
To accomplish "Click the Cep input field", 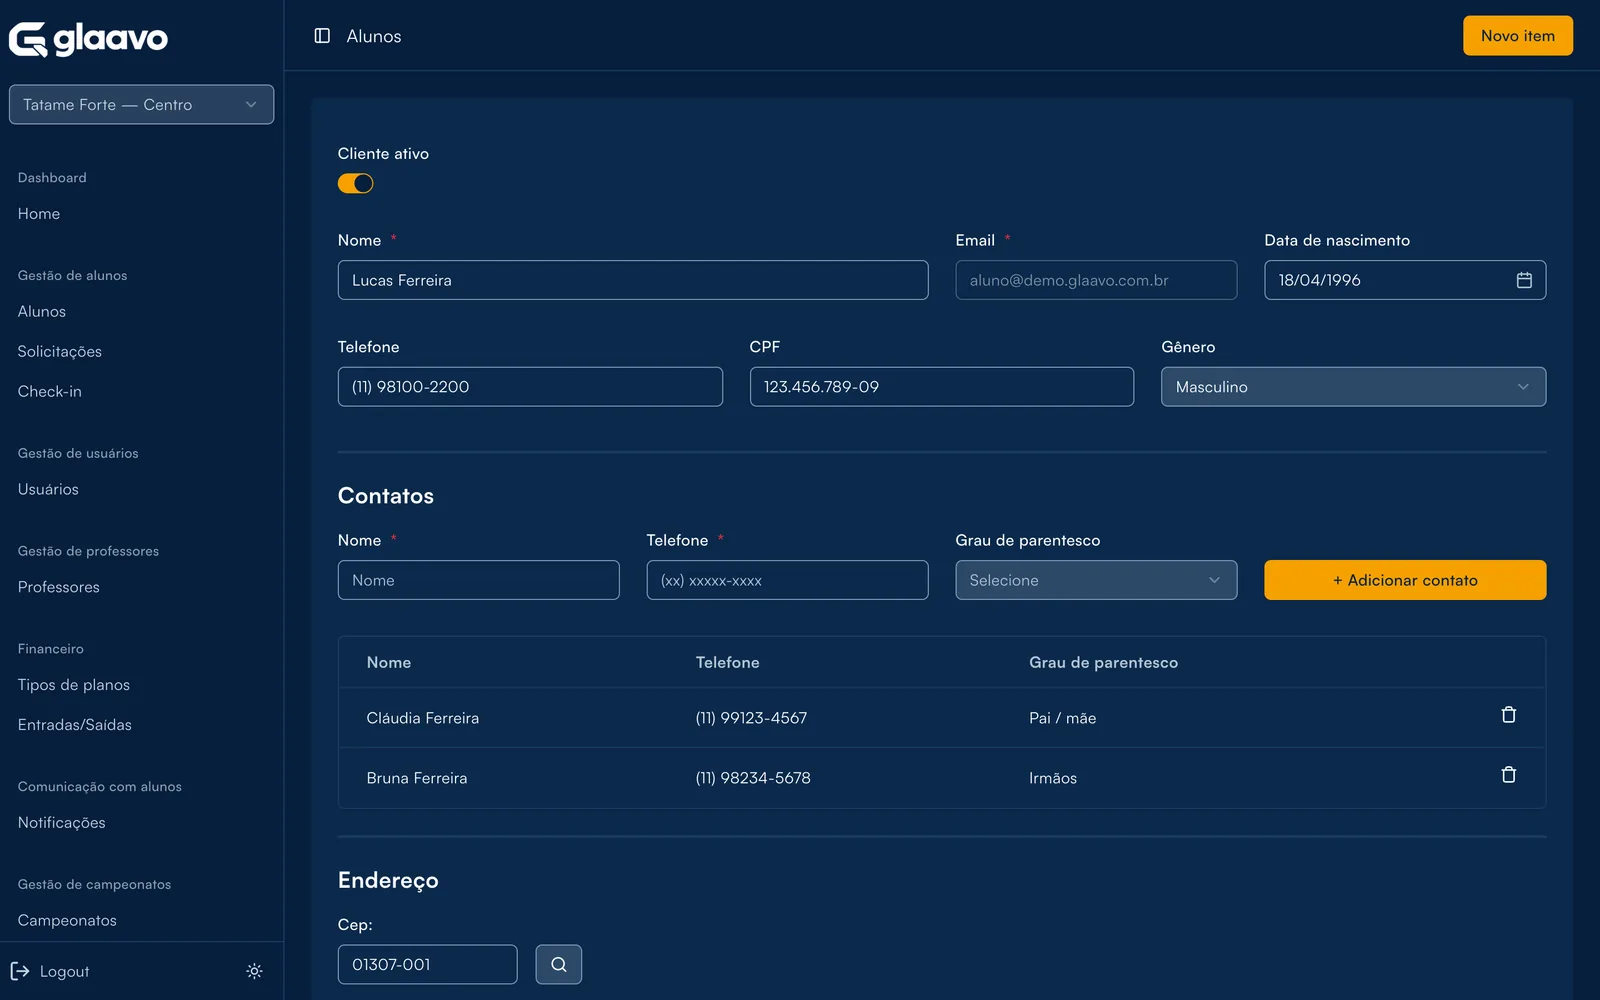I will click(427, 965).
